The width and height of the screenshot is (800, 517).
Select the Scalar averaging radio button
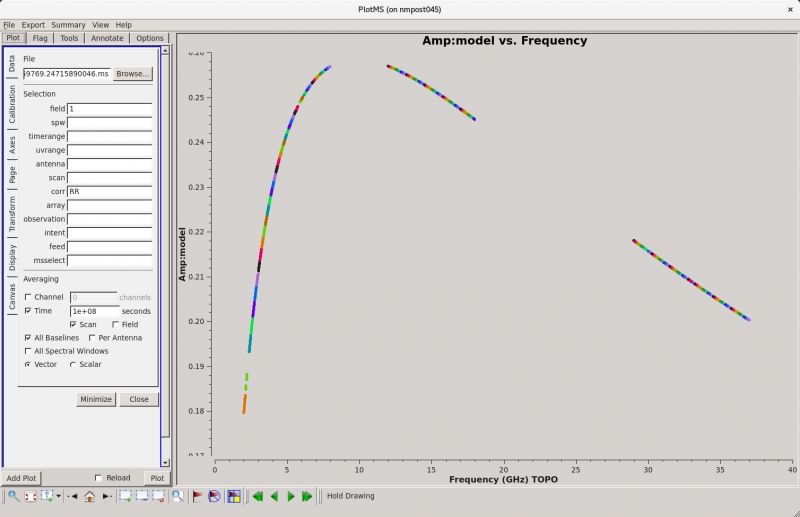(73, 365)
